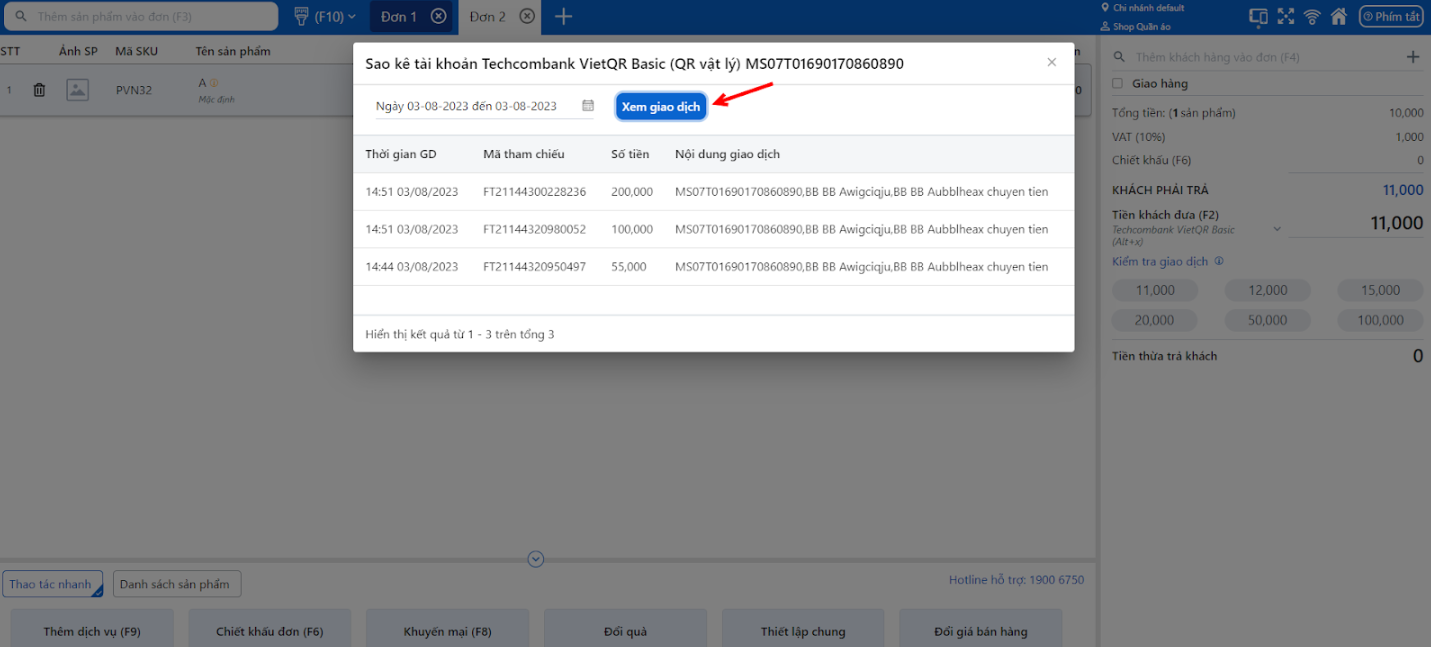Switch to the Danh sách sản phẩm tab
This screenshot has width=1431, height=647.
point(177,584)
